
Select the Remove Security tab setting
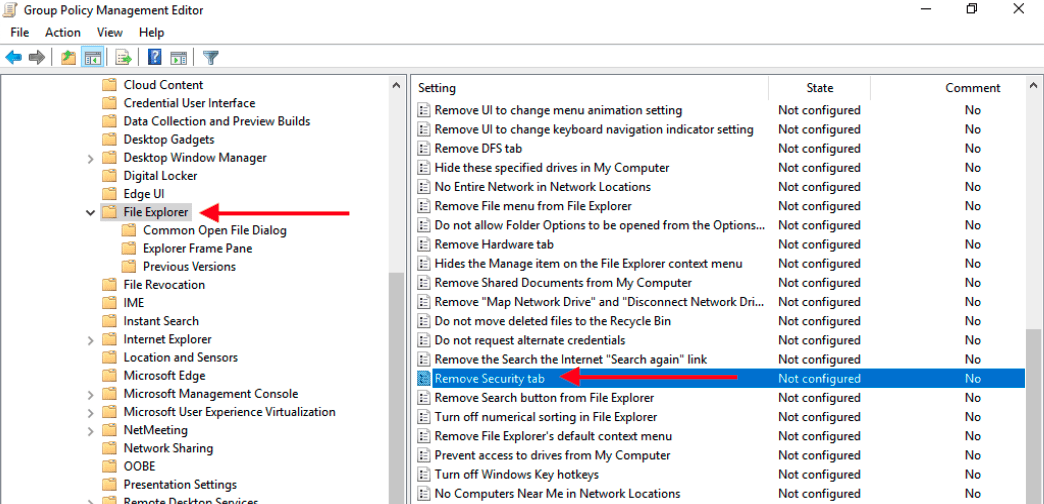click(x=489, y=379)
